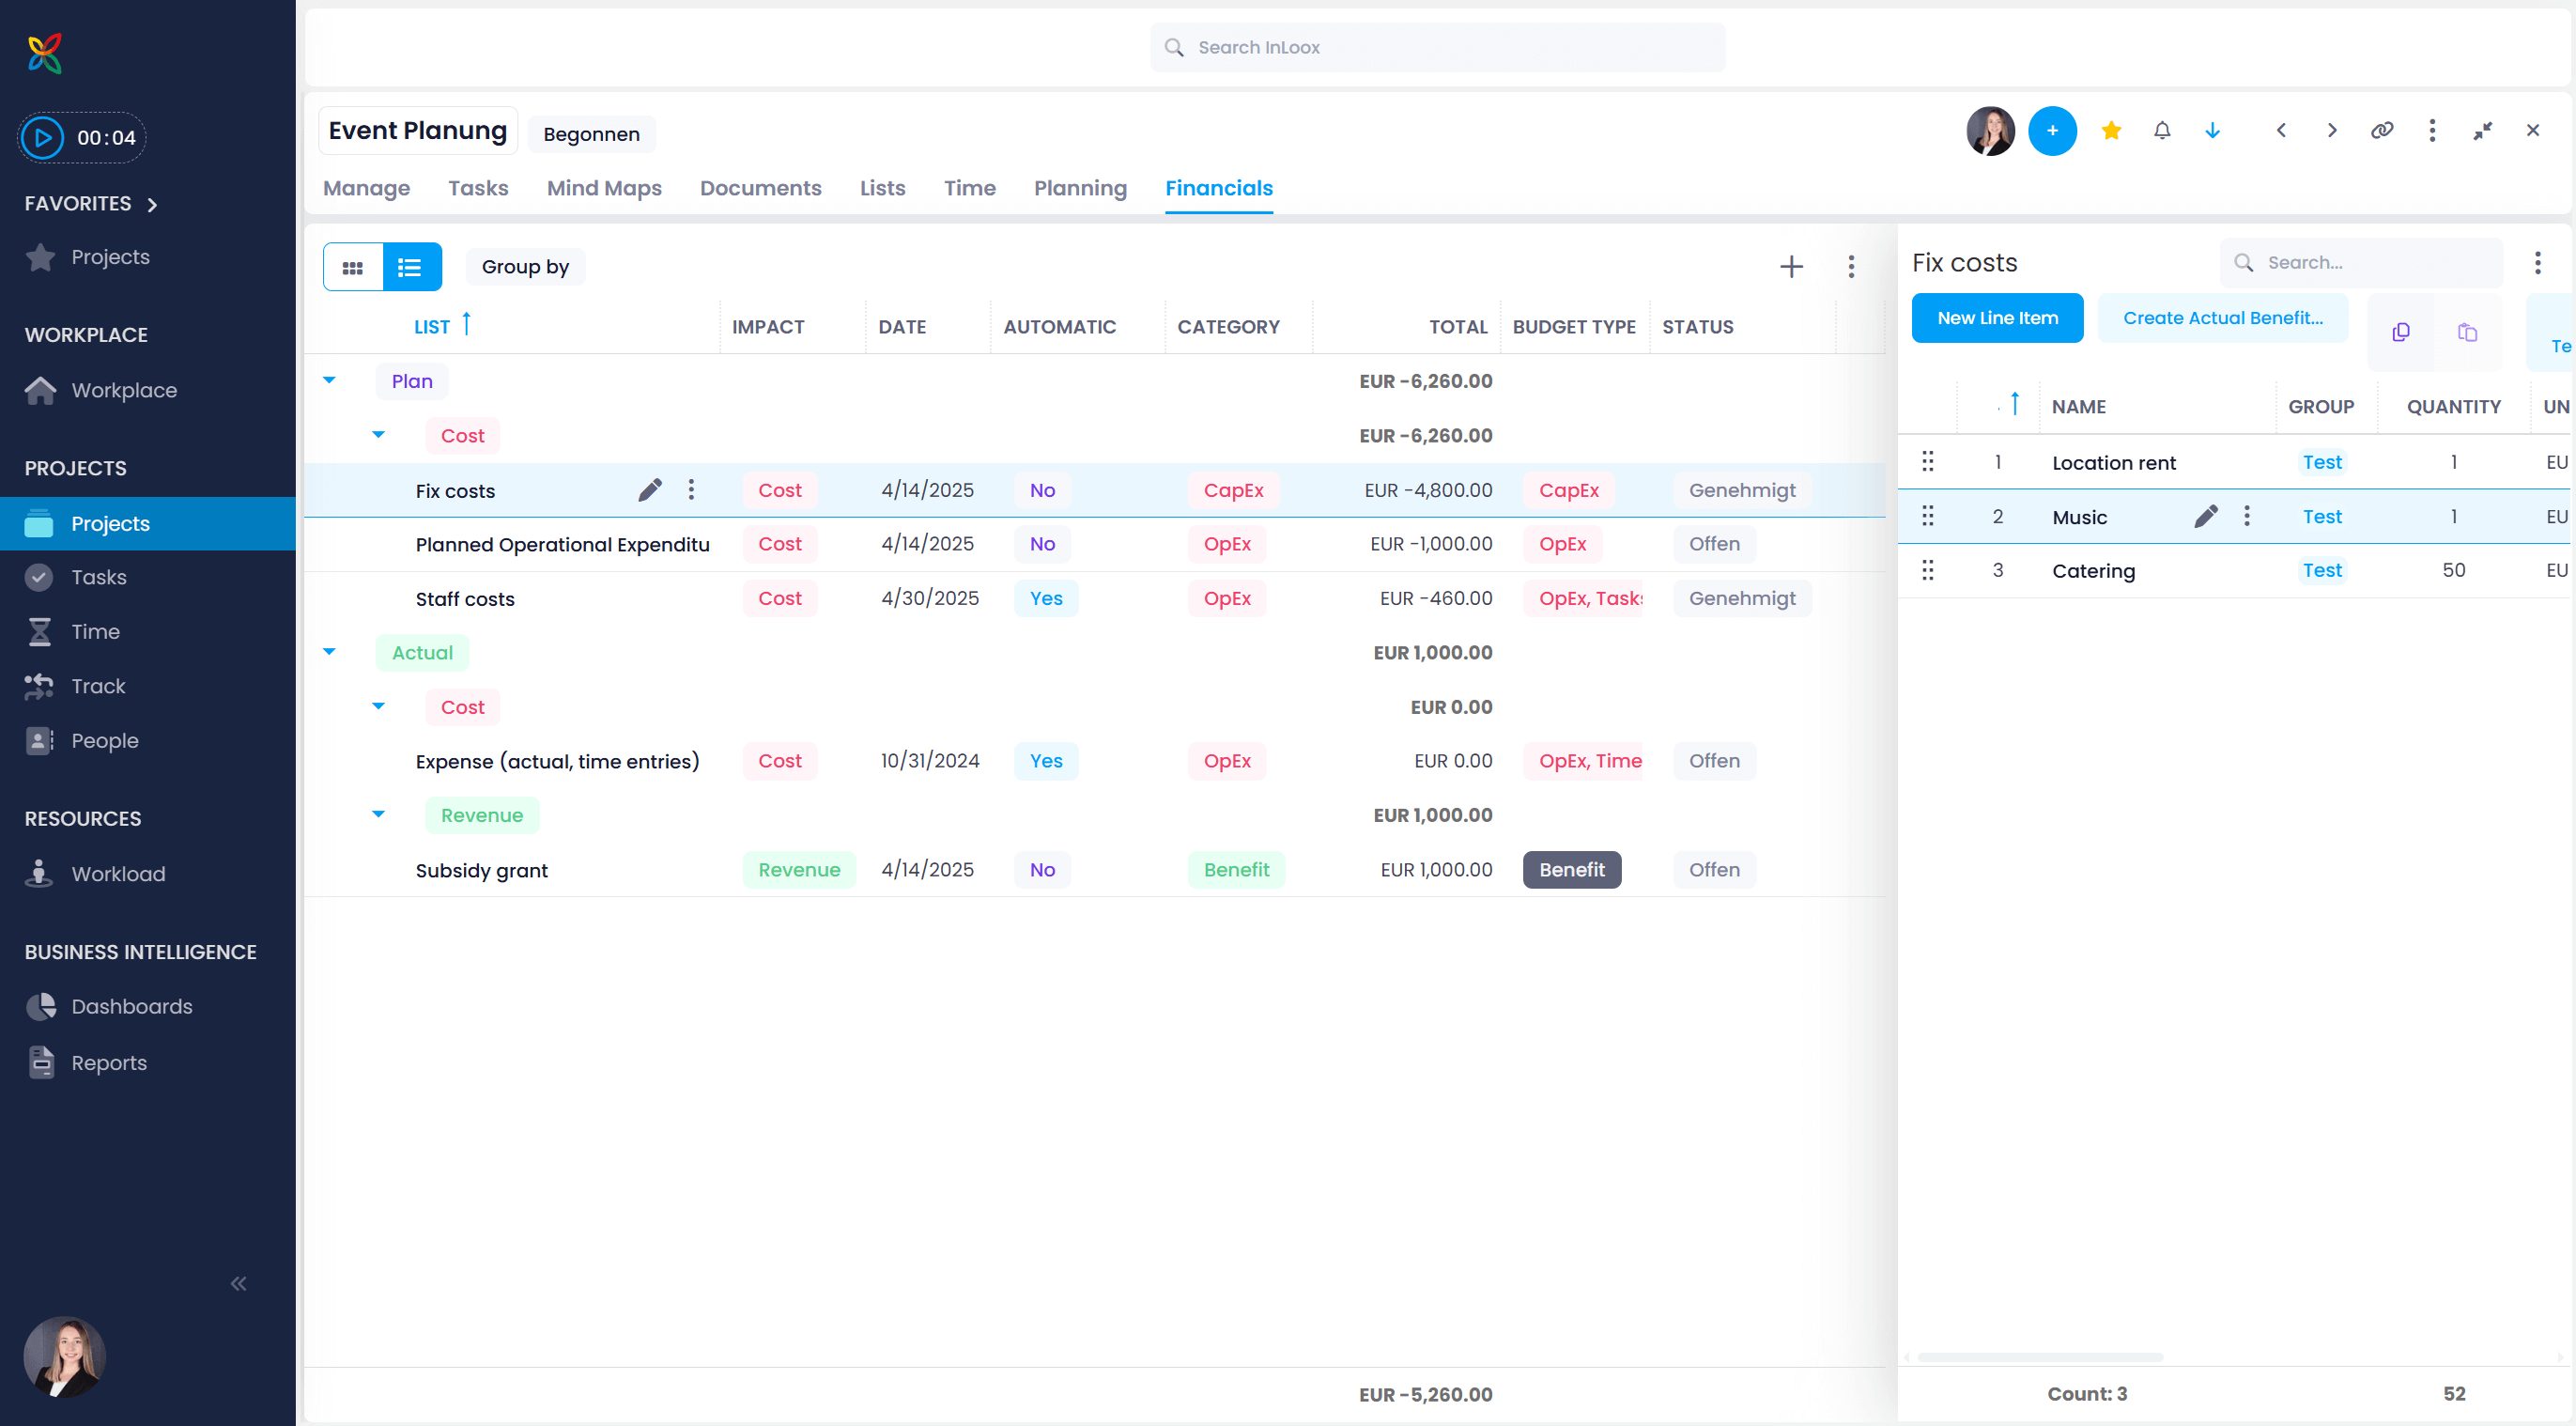Image resolution: width=2576 pixels, height=1426 pixels.
Task: Start the time tracking play button
Action: click(43, 138)
